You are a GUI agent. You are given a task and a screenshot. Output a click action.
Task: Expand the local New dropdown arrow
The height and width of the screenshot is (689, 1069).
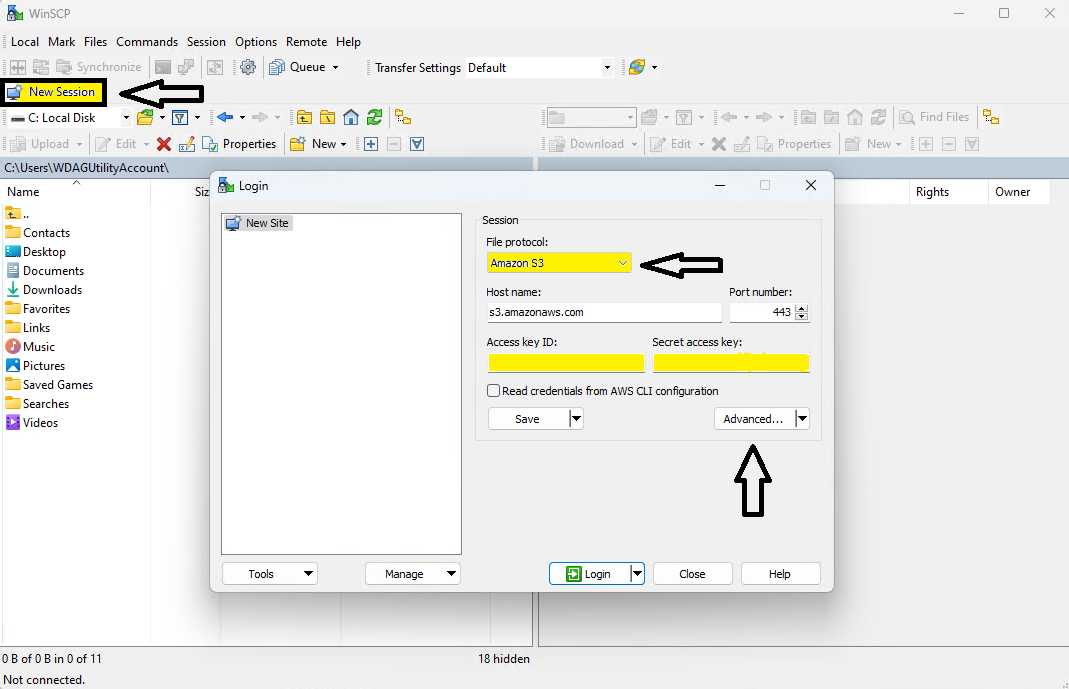point(343,144)
